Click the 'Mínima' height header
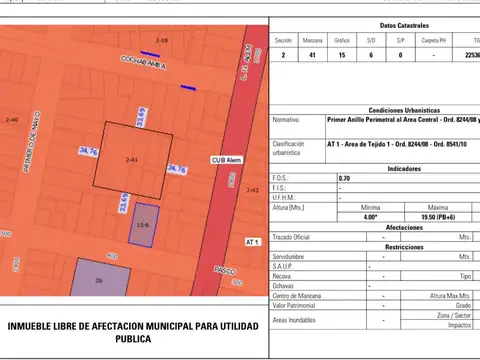 click(370, 208)
